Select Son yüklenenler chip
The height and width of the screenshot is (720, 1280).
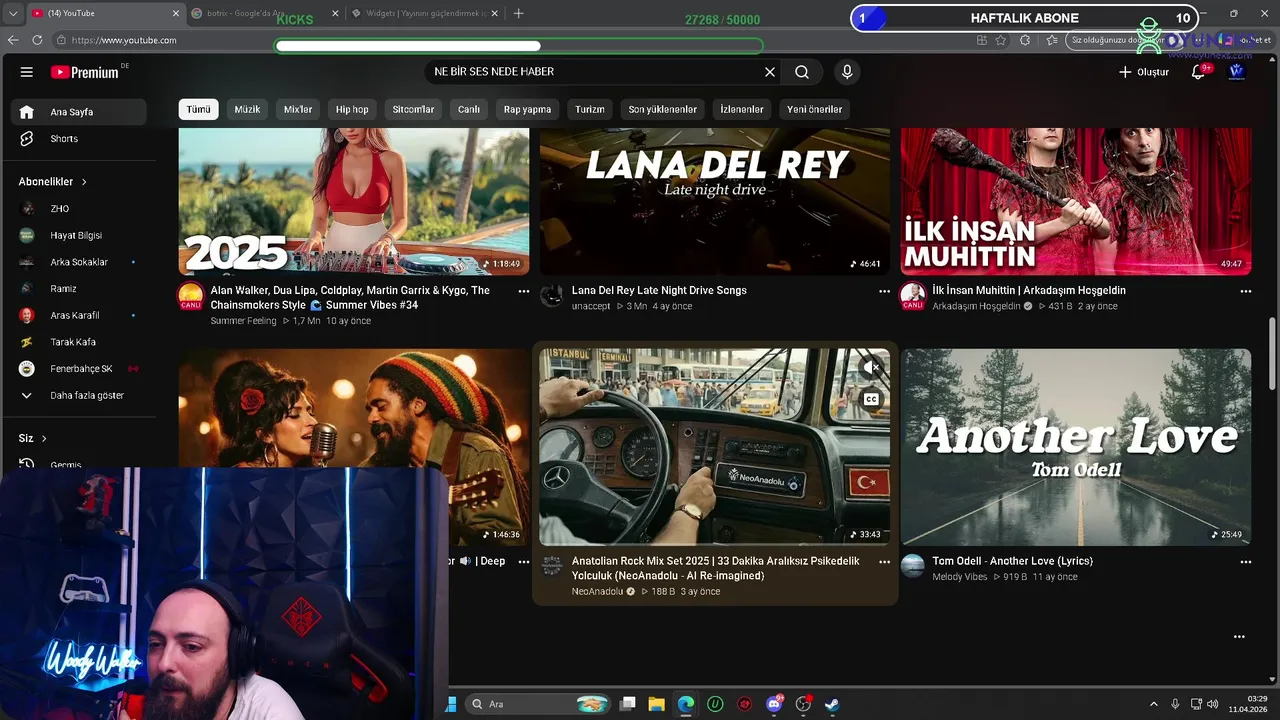pyautogui.click(x=662, y=109)
